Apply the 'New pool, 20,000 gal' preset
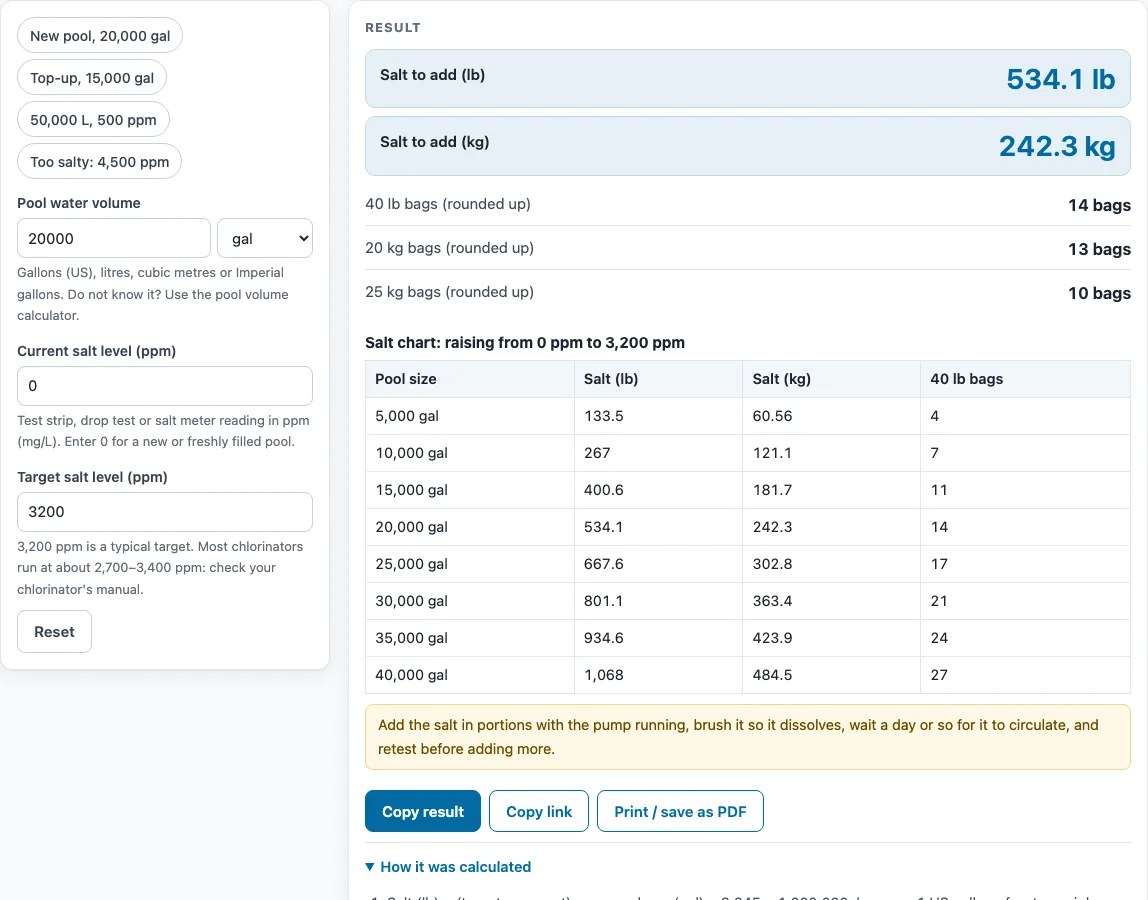The image size is (1148, 900). click(100, 36)
